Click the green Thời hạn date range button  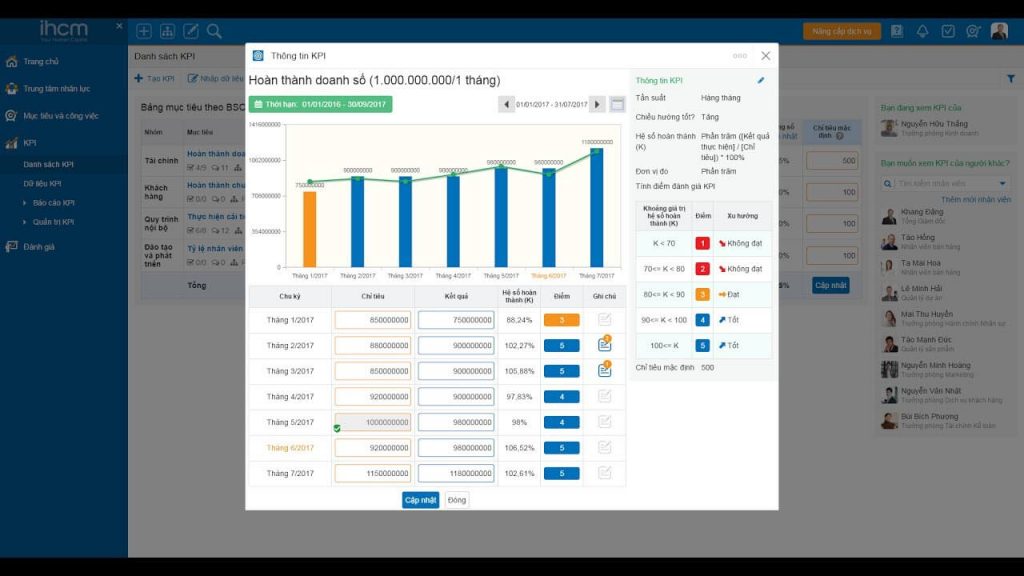[x=321, y=104]
